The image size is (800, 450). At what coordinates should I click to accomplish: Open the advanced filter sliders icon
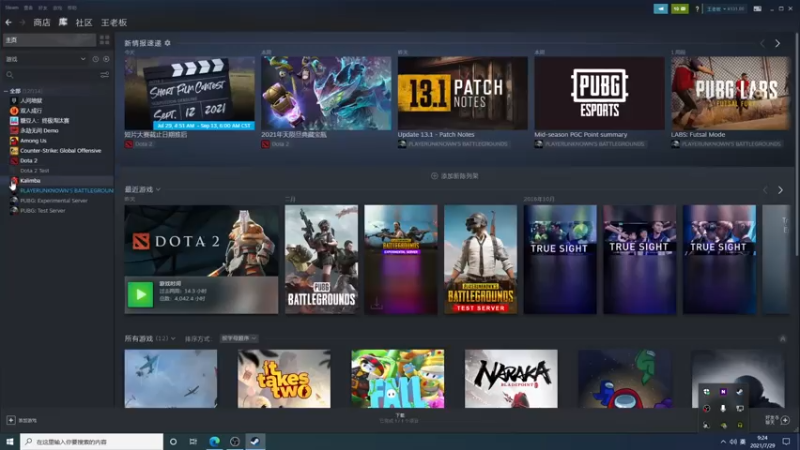tap(105, 75)
